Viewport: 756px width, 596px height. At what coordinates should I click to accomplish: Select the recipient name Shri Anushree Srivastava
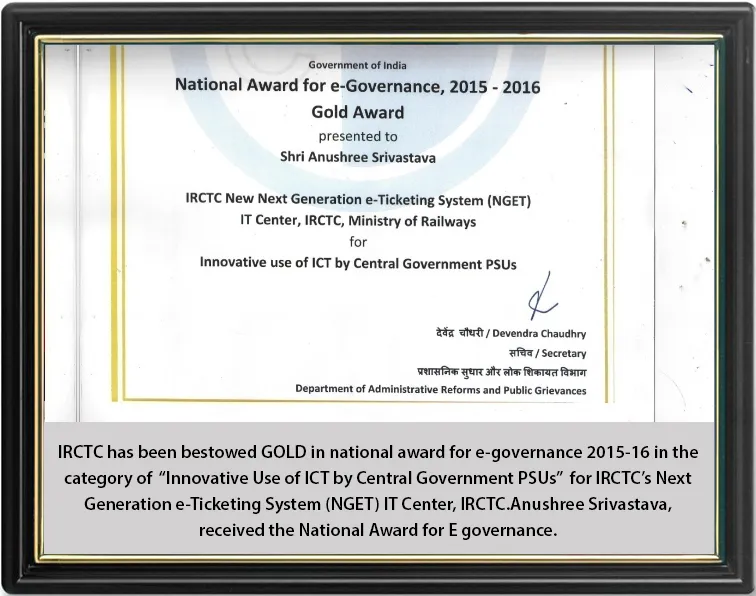[x=358, y=158]
